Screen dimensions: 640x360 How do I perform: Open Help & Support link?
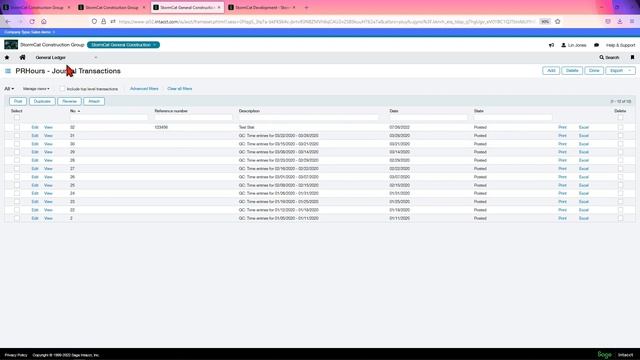(620, 45)
